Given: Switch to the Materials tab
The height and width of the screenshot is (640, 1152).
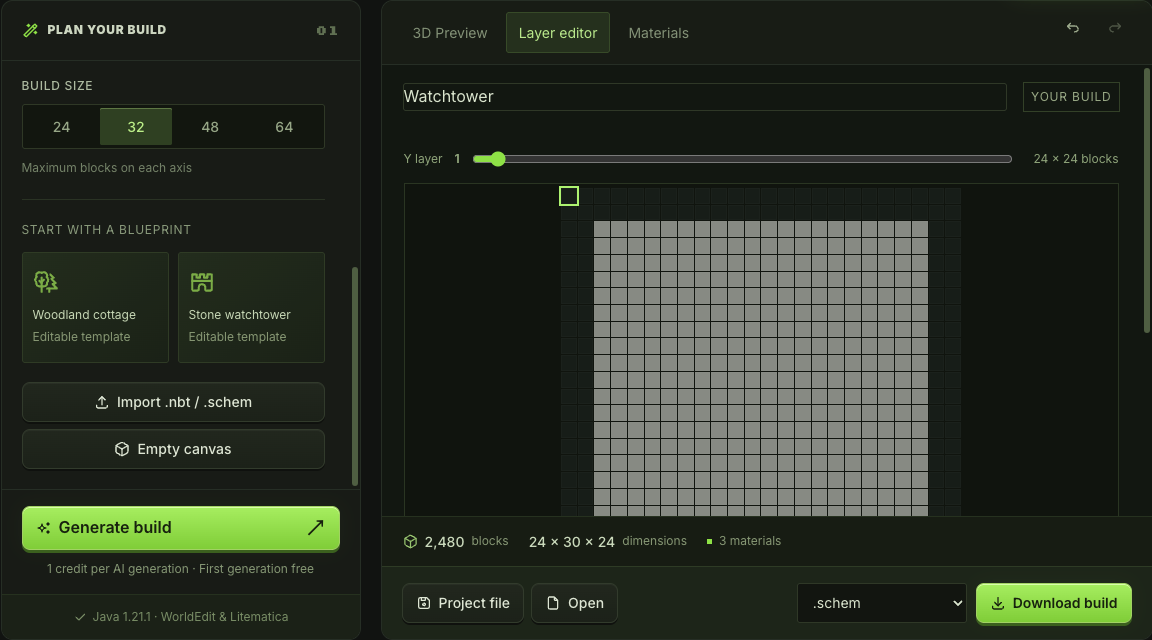Looking at the screenshot, I should (x=658, y=33).
